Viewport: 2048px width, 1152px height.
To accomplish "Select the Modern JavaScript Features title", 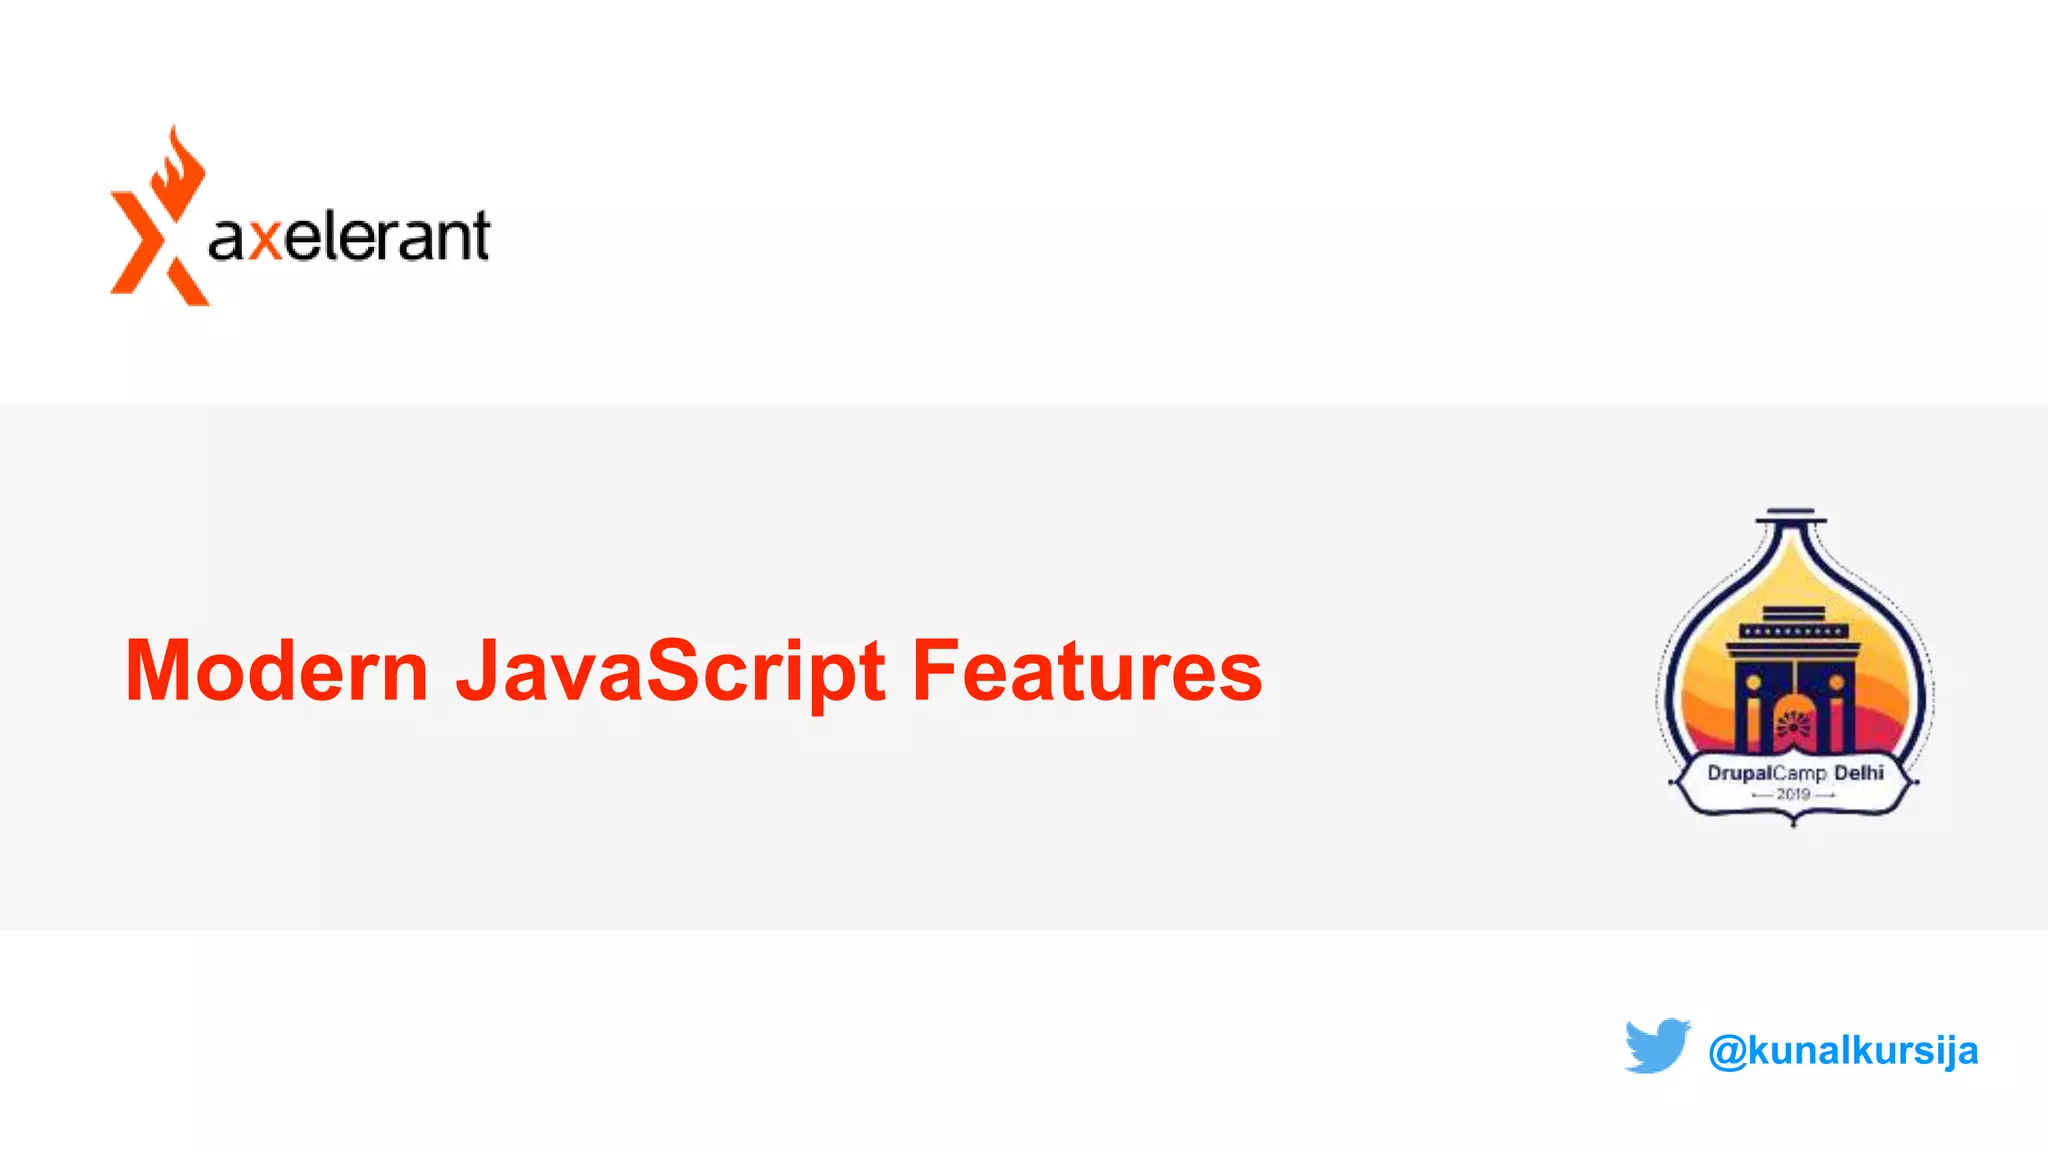I will coord(693,671).
